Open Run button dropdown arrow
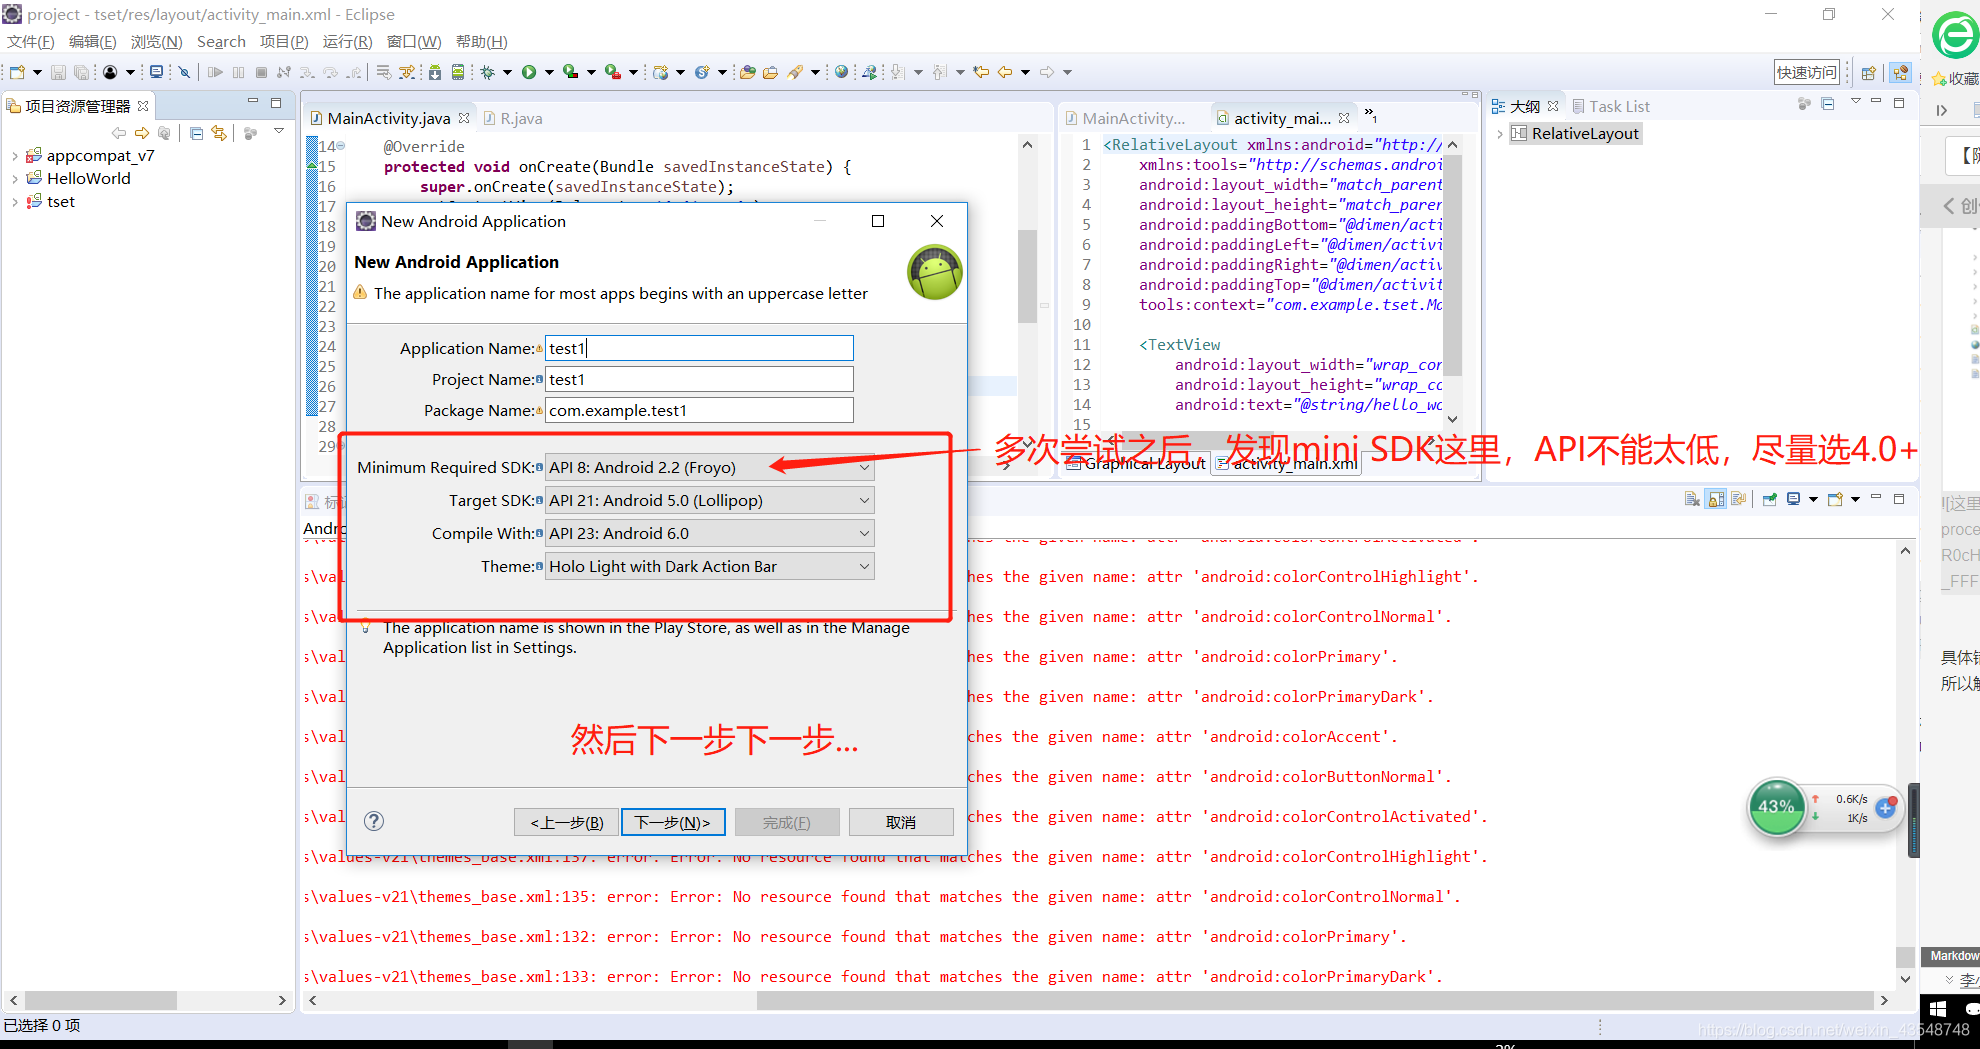The height and width of the screenshot is (1049, 1980). [548, 72]
